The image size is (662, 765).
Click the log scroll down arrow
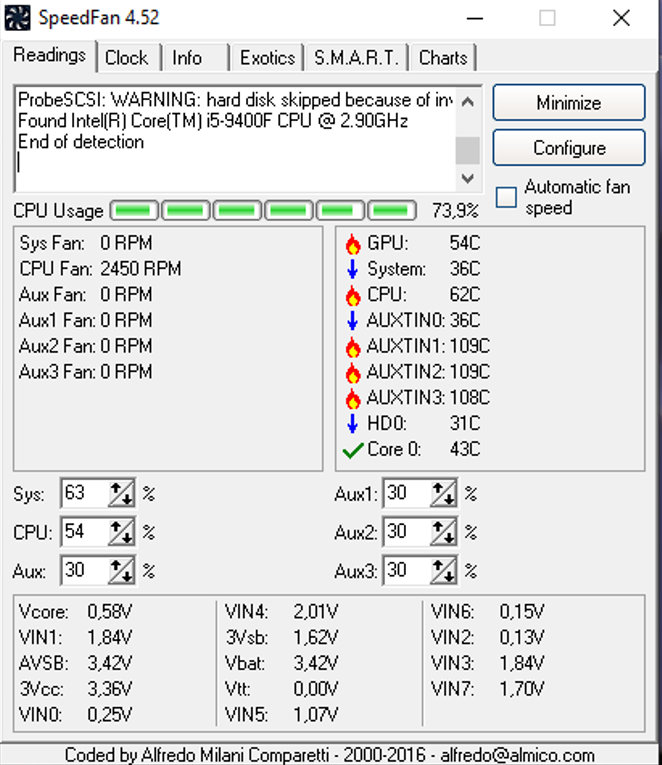468,178
